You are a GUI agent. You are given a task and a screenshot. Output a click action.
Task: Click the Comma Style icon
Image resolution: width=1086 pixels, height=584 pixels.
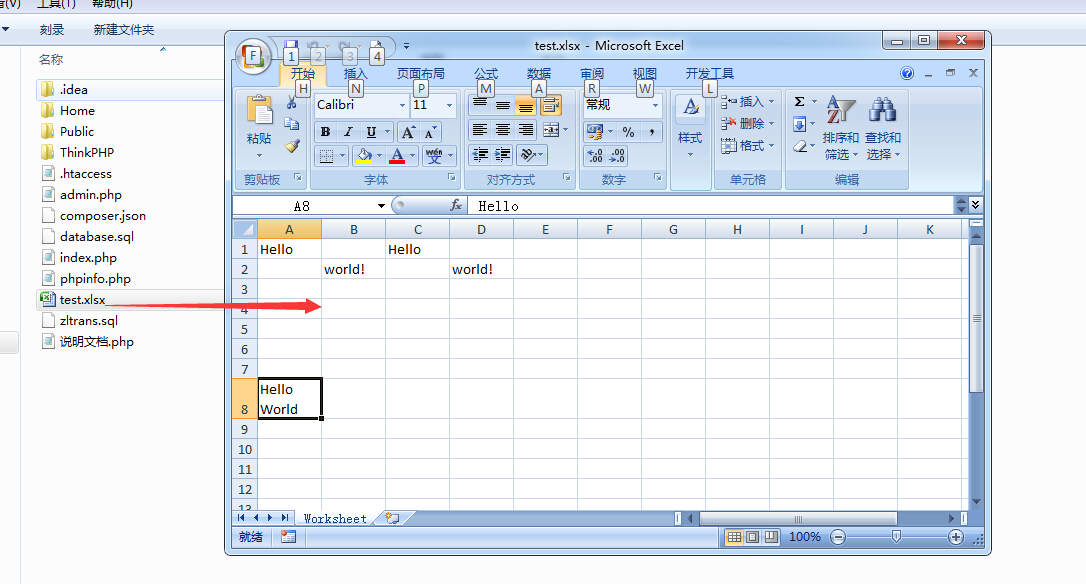click(x=652, y=132)
